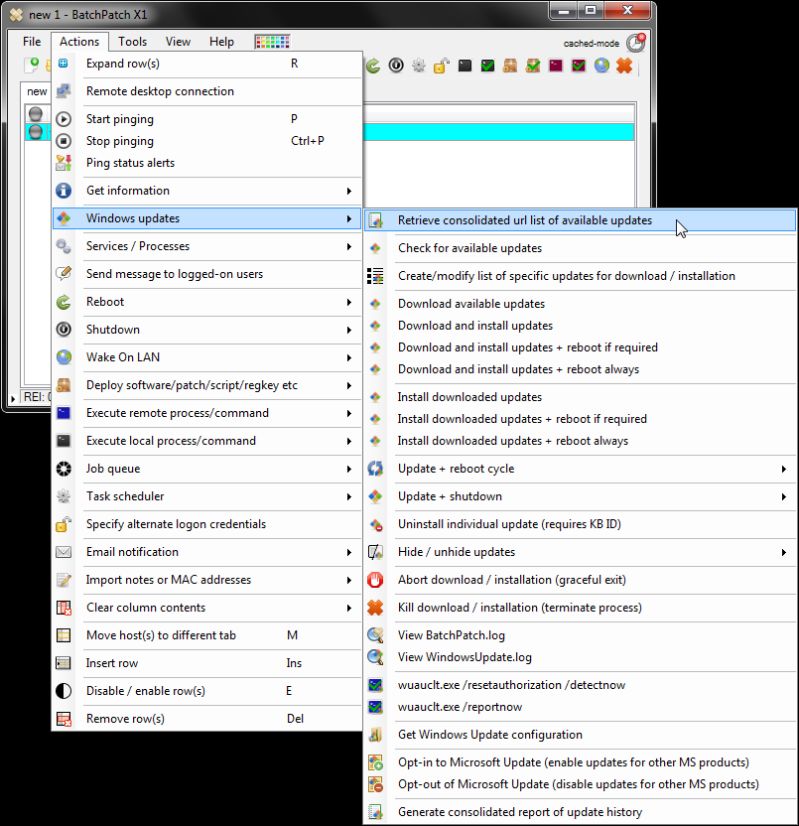Select Check for available updates
Image resolution: width=799 pixels, height=826 pixels.
point(580,248)
